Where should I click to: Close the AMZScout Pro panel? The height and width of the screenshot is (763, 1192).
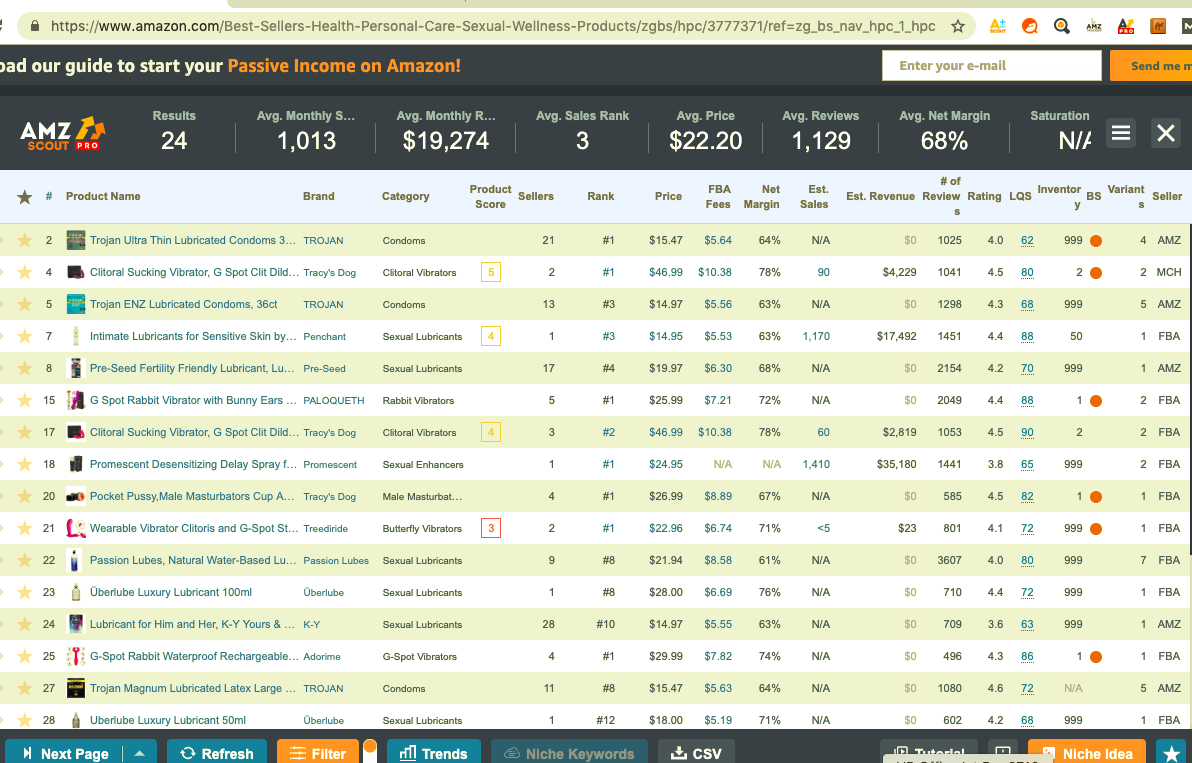(1165, 133)
